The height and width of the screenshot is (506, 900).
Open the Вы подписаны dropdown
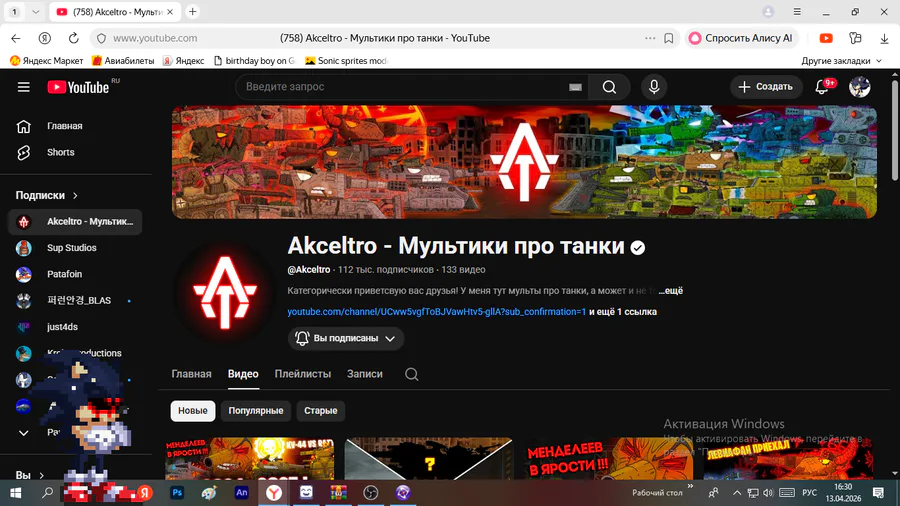pos(346,338)
